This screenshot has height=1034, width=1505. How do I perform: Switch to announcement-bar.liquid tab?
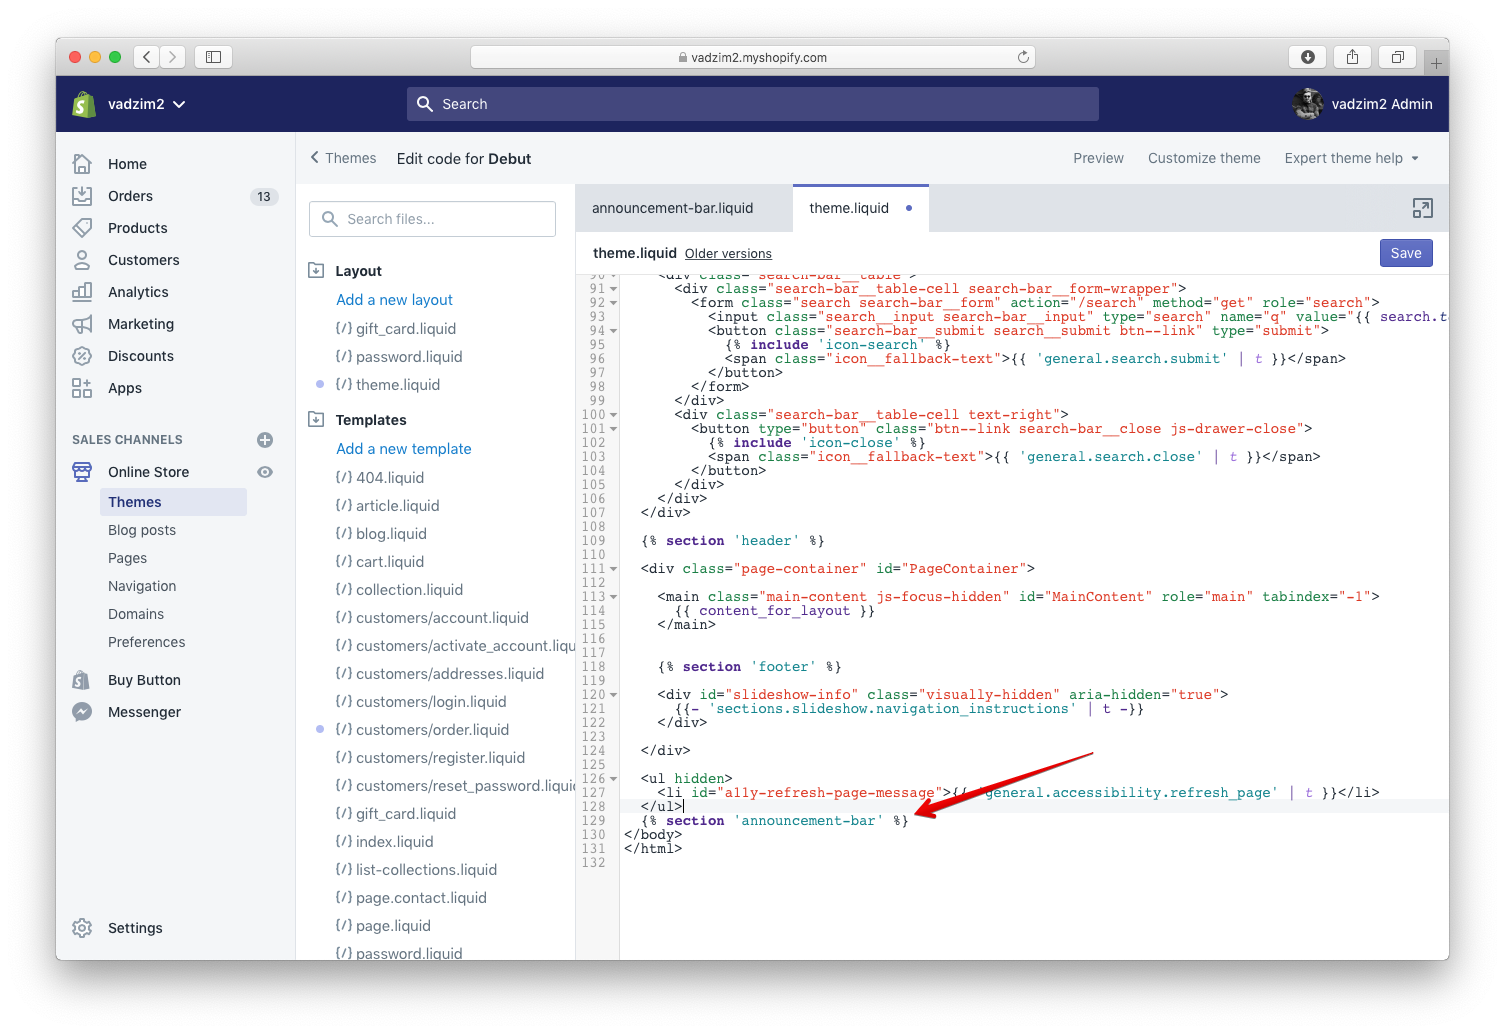[x=672, y=208]
